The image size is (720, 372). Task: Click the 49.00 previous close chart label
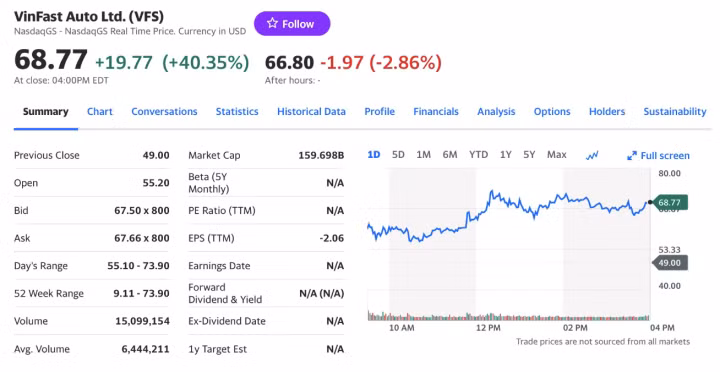(x=669, y=263)
